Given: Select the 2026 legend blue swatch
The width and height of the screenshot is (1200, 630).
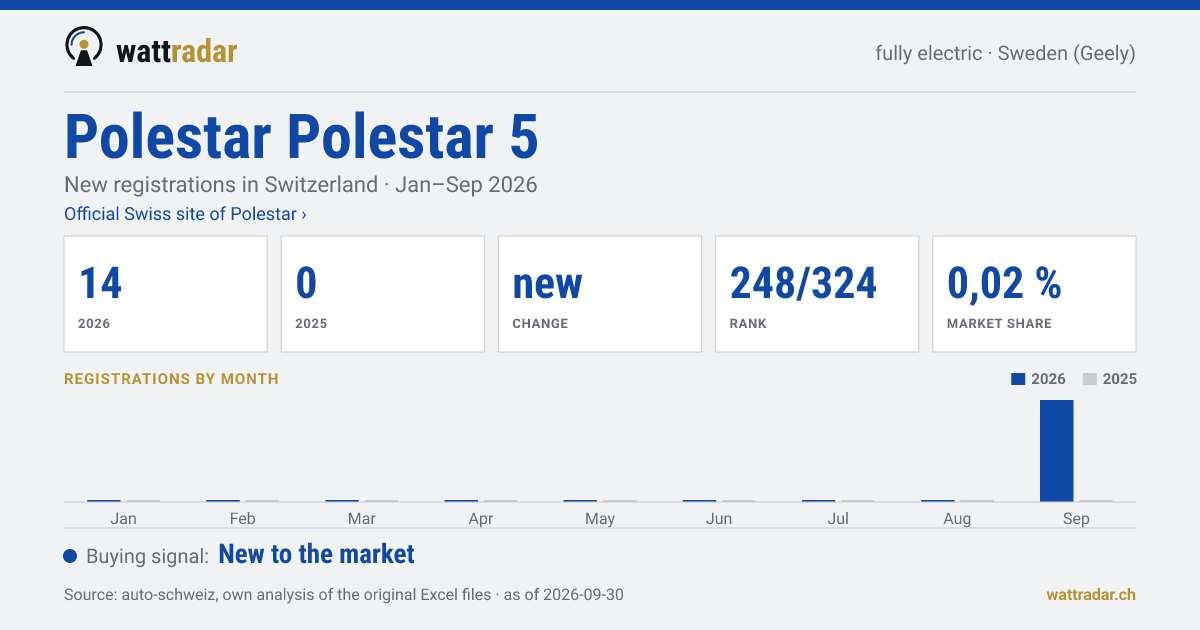Looking at the screenshot, I should click(1019, 379).
